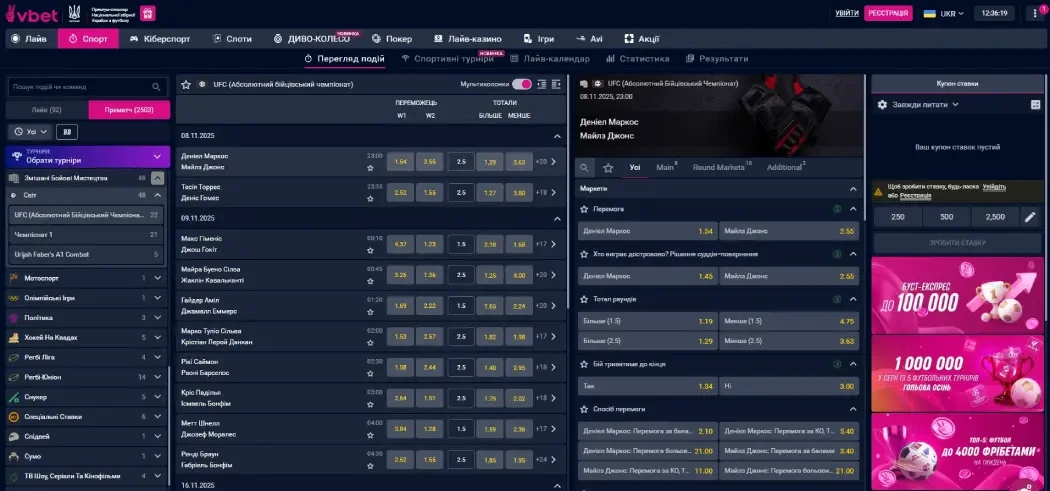Screen dimensions: 1050x491
Task: Star the Макс Гіменіс vs Джош Гокіт match
Action: coord(370,251)
